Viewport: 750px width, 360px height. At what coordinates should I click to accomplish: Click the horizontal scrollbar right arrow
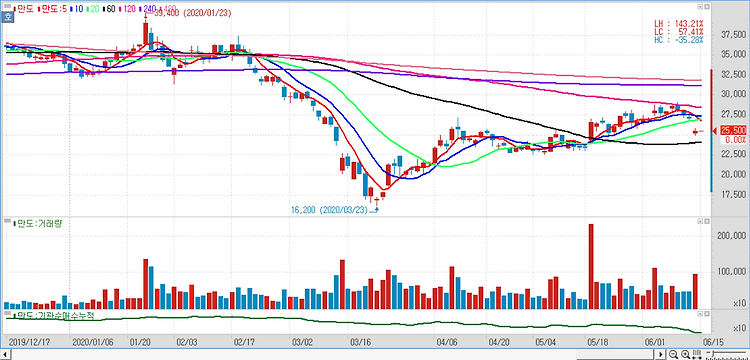point(661,354)
